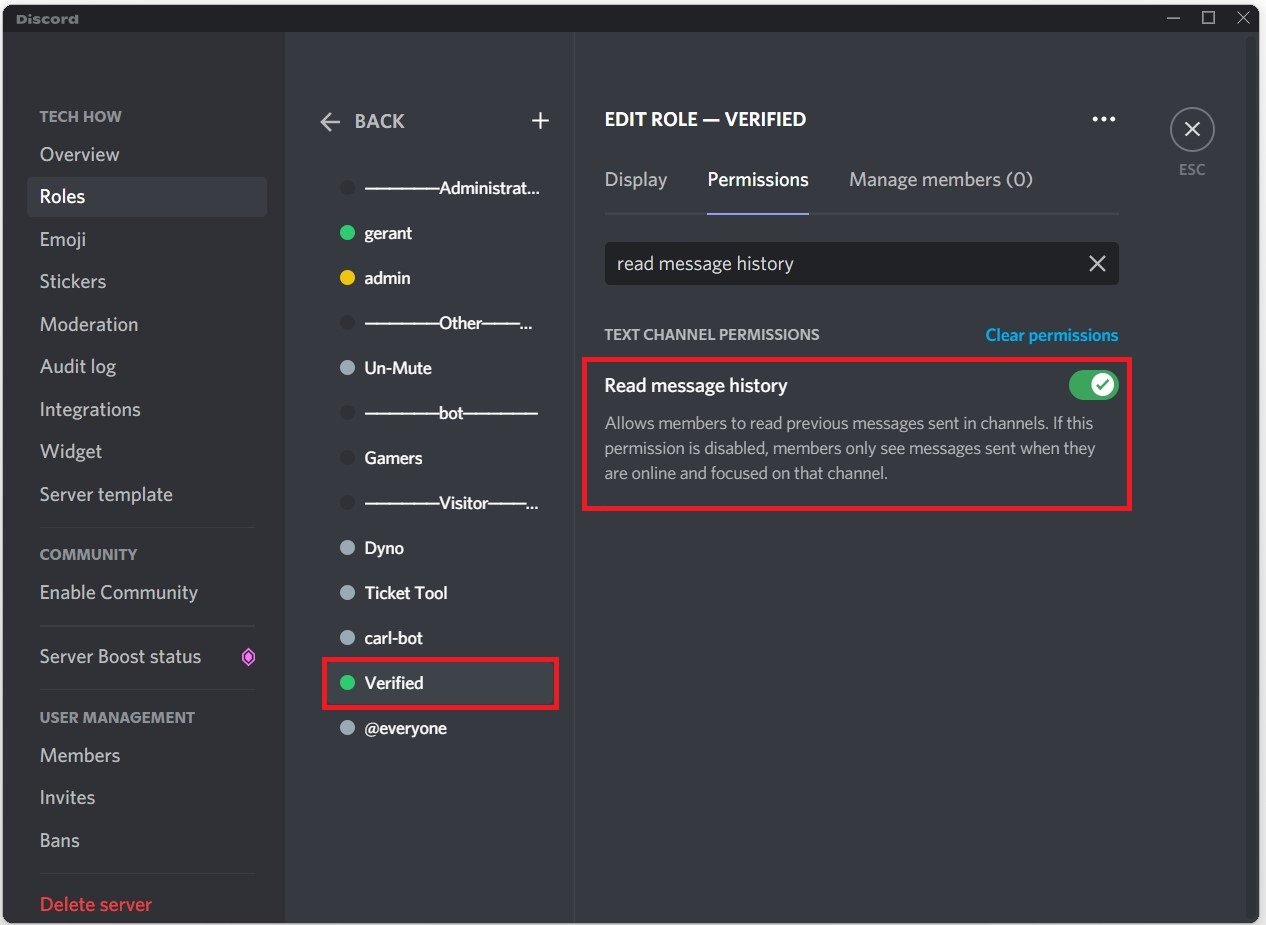Maximize the Discord window
1266x925 pixels.
tap(1208, 17)
